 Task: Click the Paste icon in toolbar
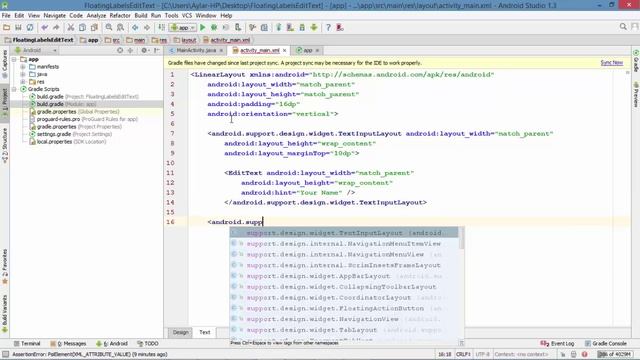94,27
